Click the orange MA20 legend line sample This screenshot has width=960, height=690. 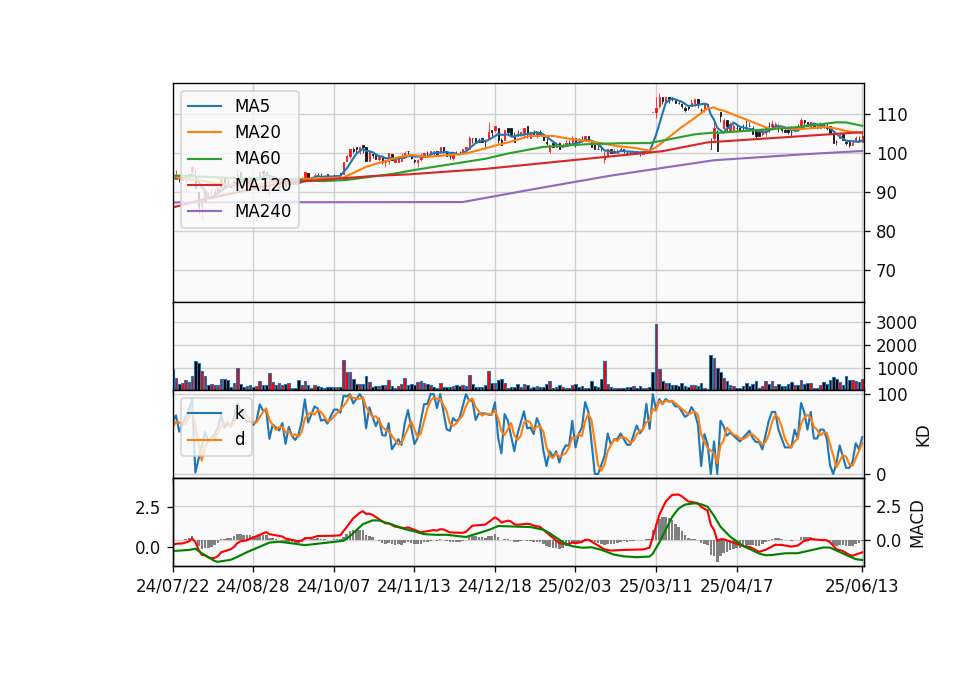[204, 132]
